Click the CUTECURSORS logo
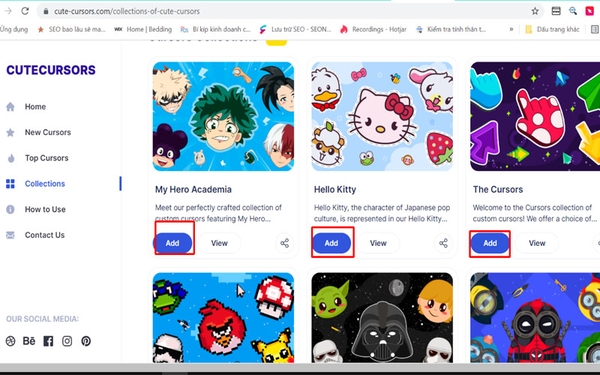Image resolution: width=600 pixels, height=375 pixels. pyautogui.click(x=51, y=70)
